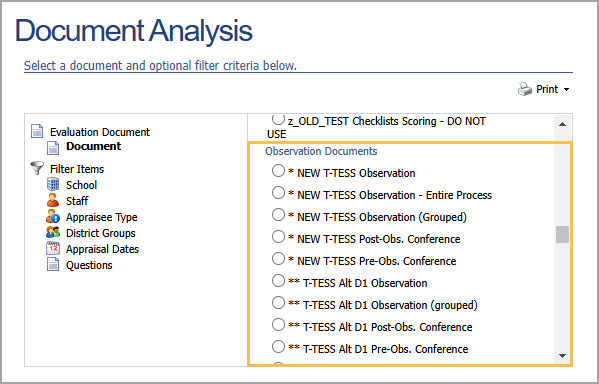Screen dimensions: 599x384
Task: Open the Appraisee Type filter
Action: (102, 217)
